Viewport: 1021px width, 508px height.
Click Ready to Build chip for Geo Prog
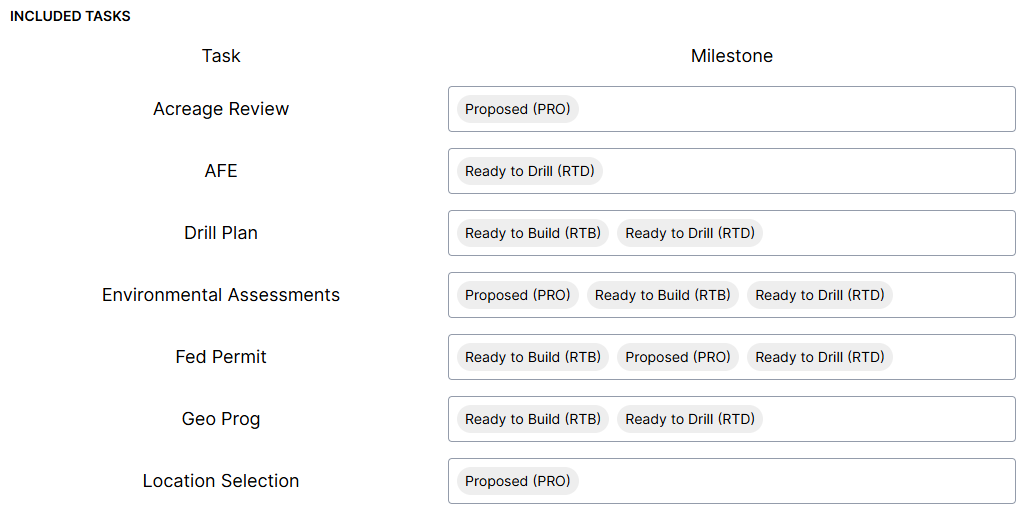pos(532,419)
